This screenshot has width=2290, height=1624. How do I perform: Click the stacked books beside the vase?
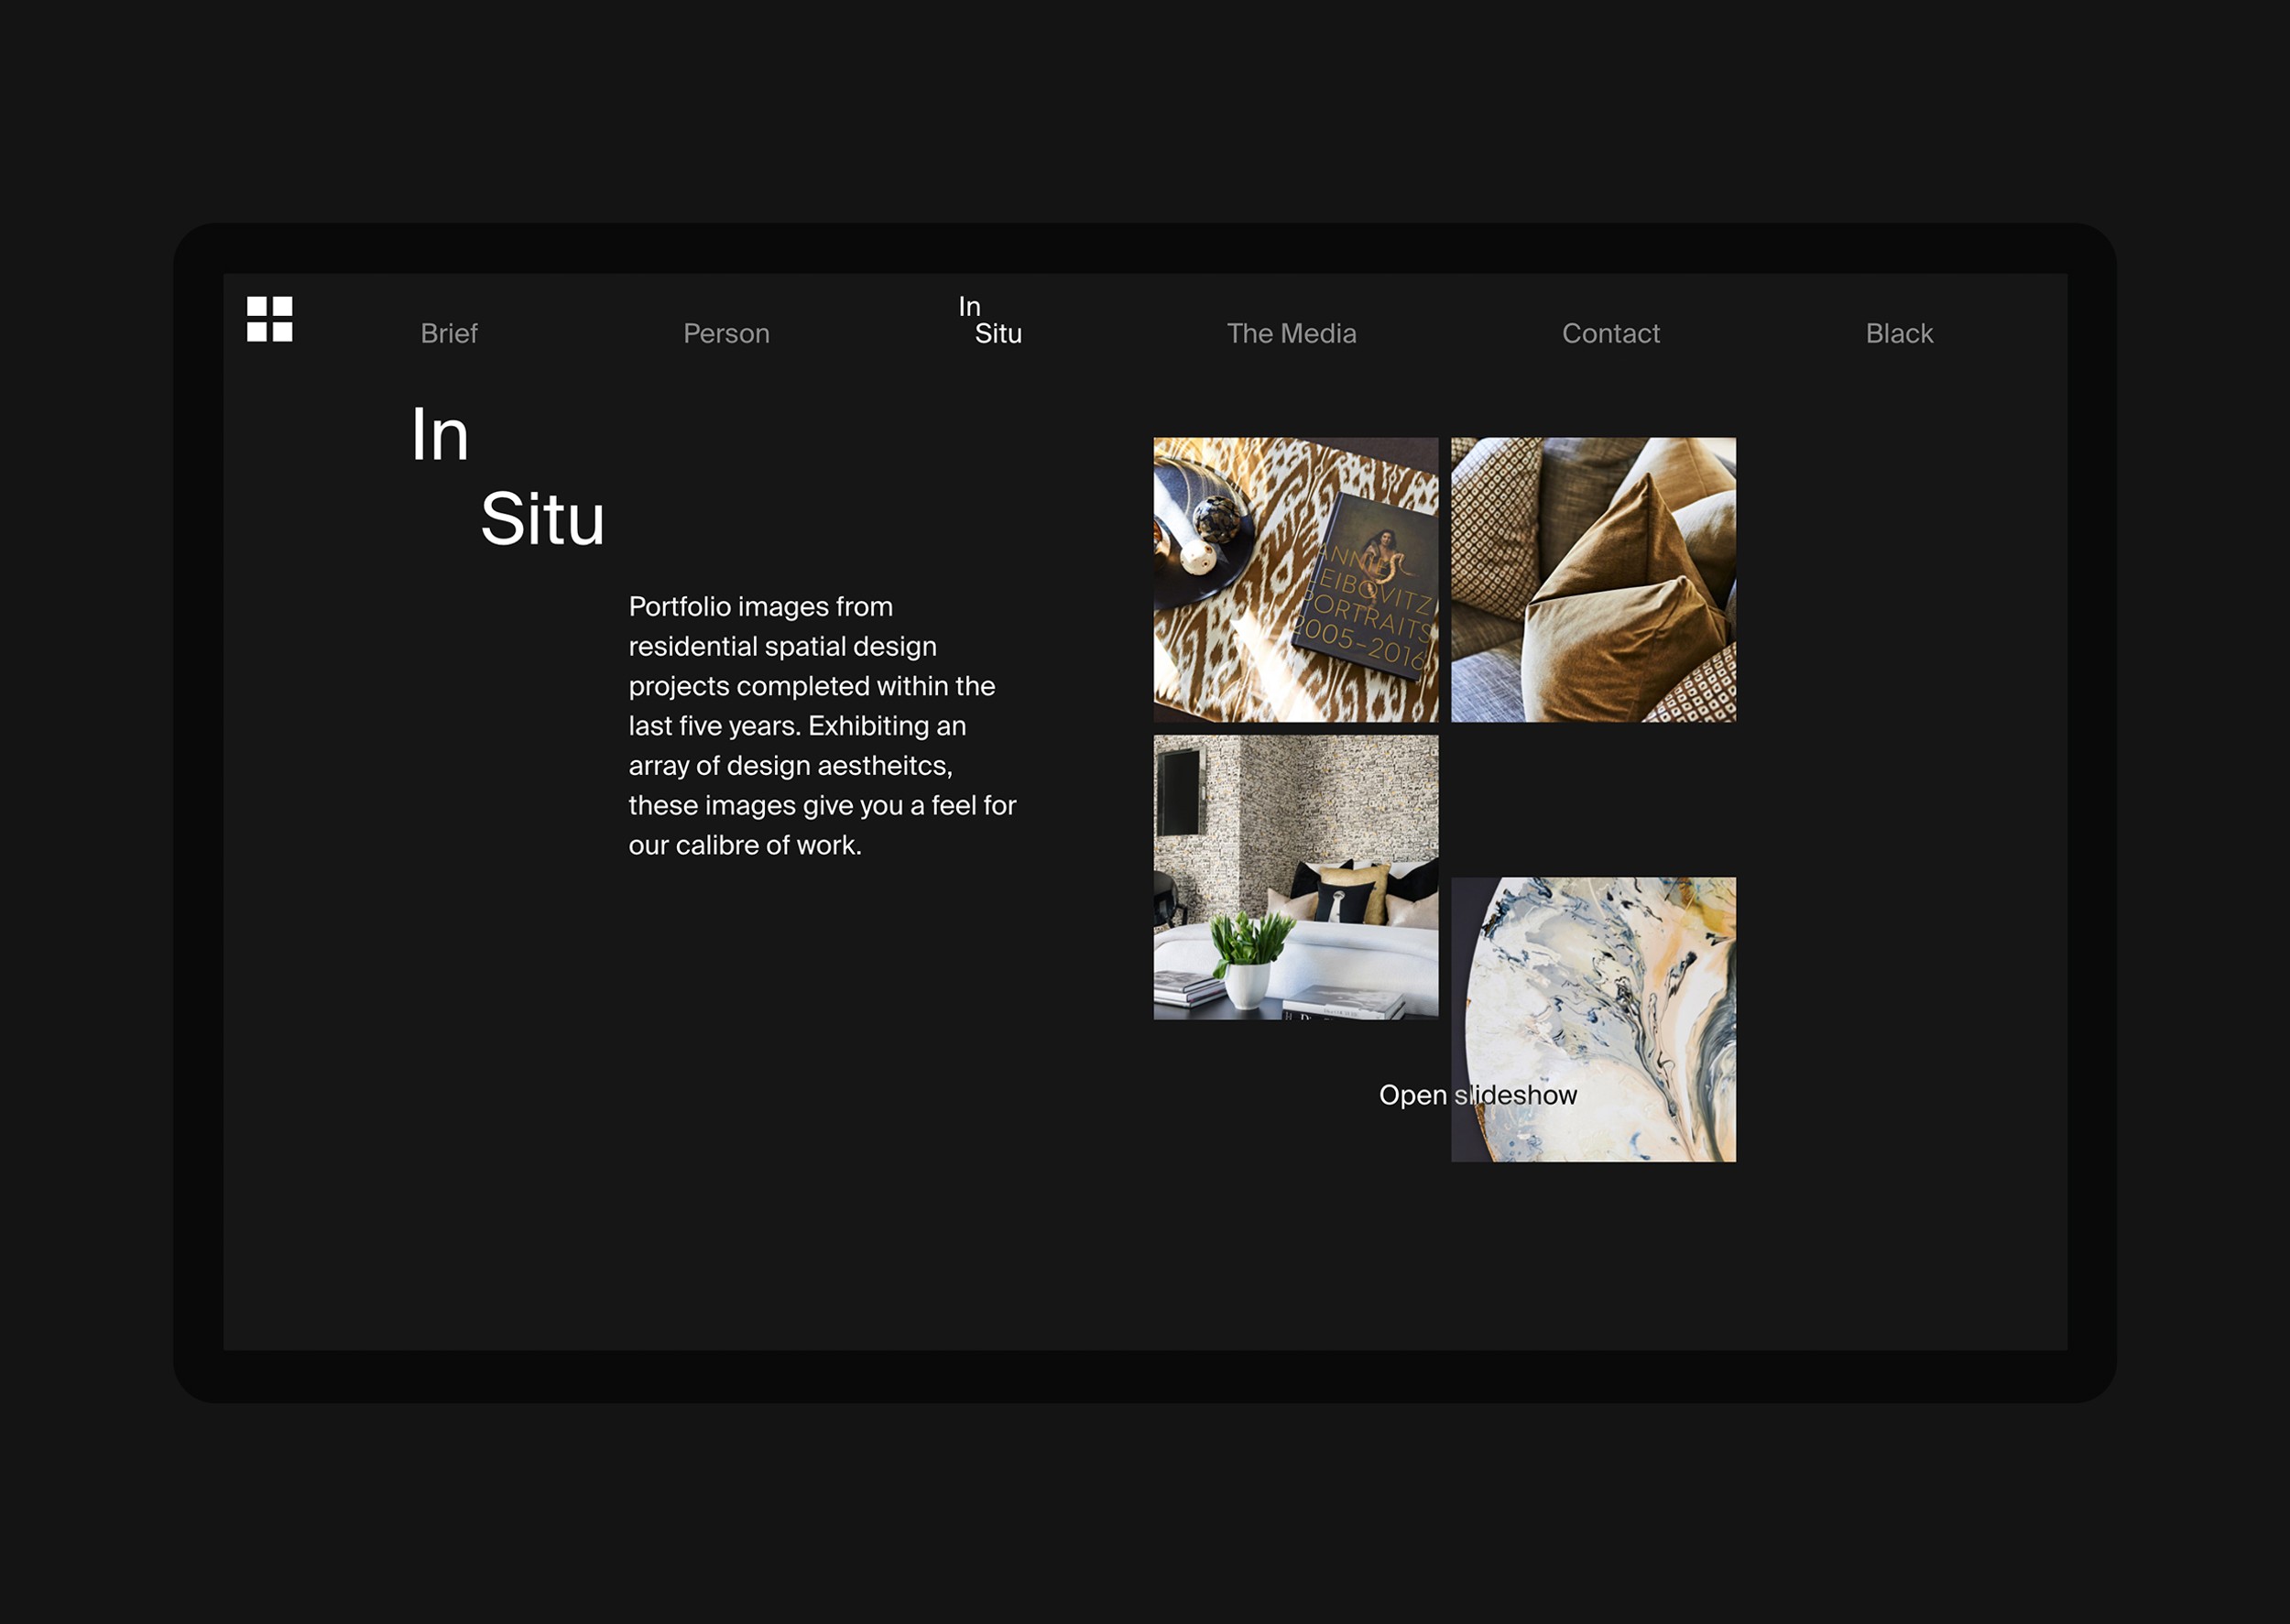pos(1188,988)
